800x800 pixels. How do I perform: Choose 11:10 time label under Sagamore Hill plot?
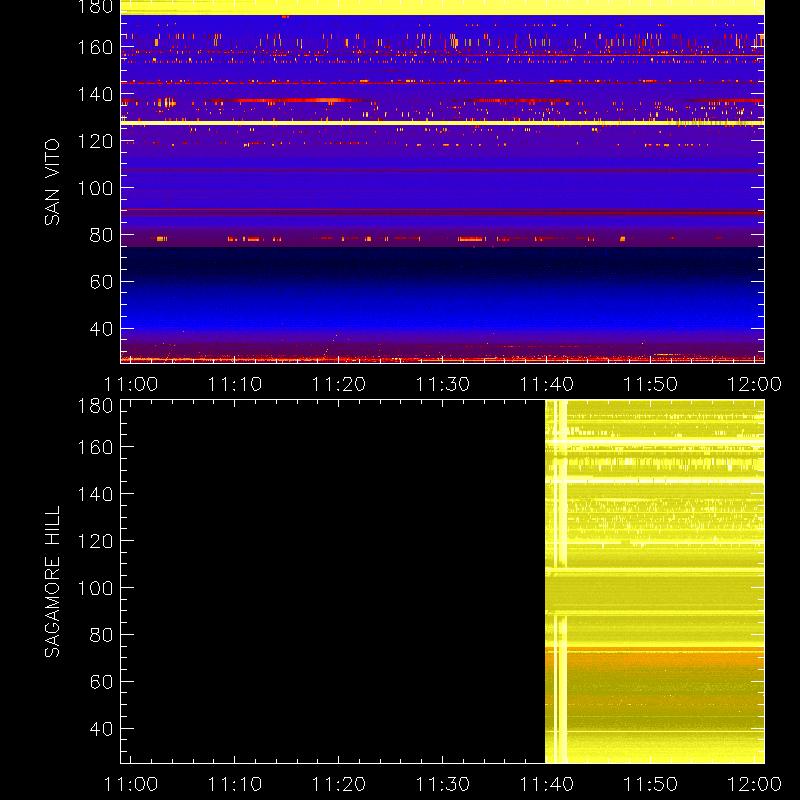click(x=235, y=784)
